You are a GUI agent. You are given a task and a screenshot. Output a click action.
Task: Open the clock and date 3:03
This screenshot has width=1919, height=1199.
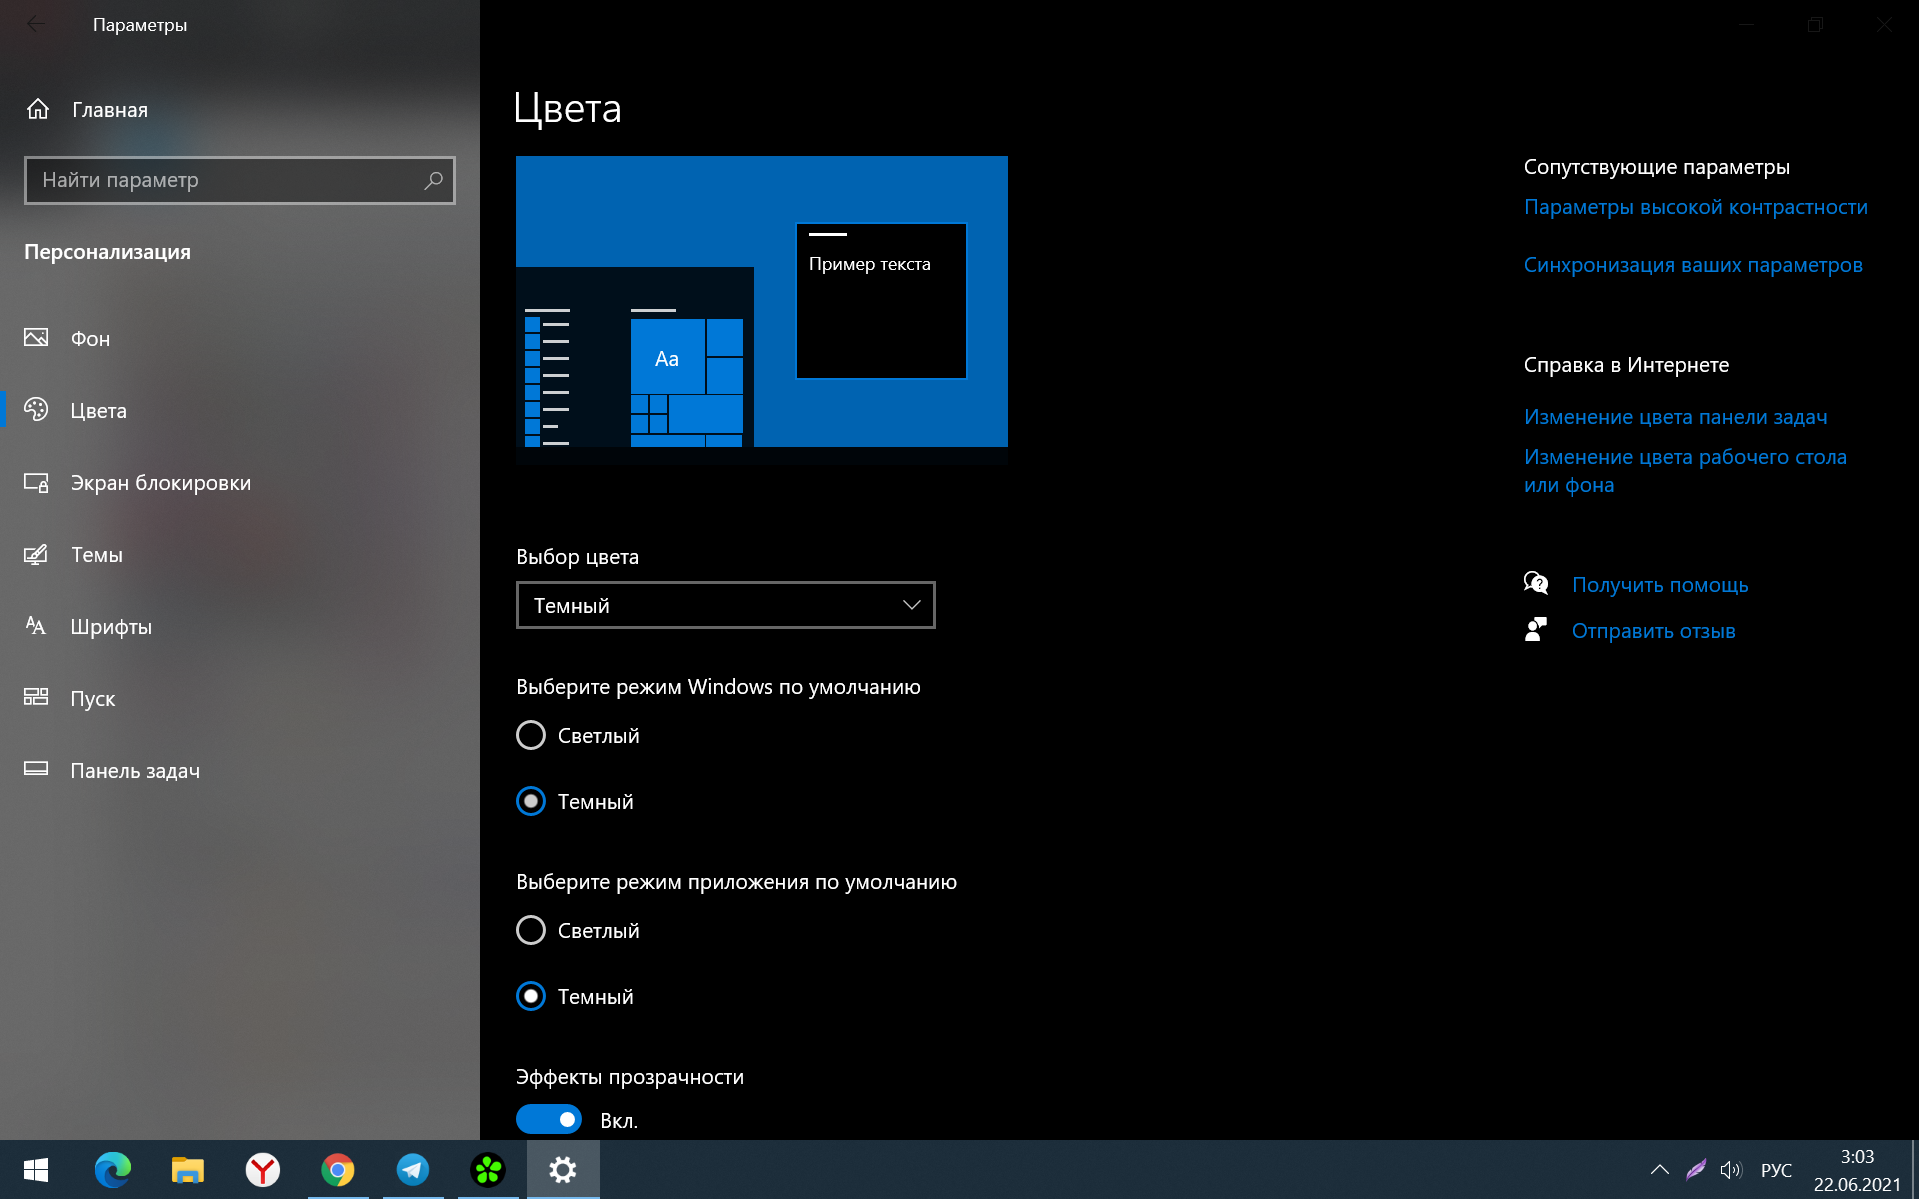(x=1857, y=1170)
